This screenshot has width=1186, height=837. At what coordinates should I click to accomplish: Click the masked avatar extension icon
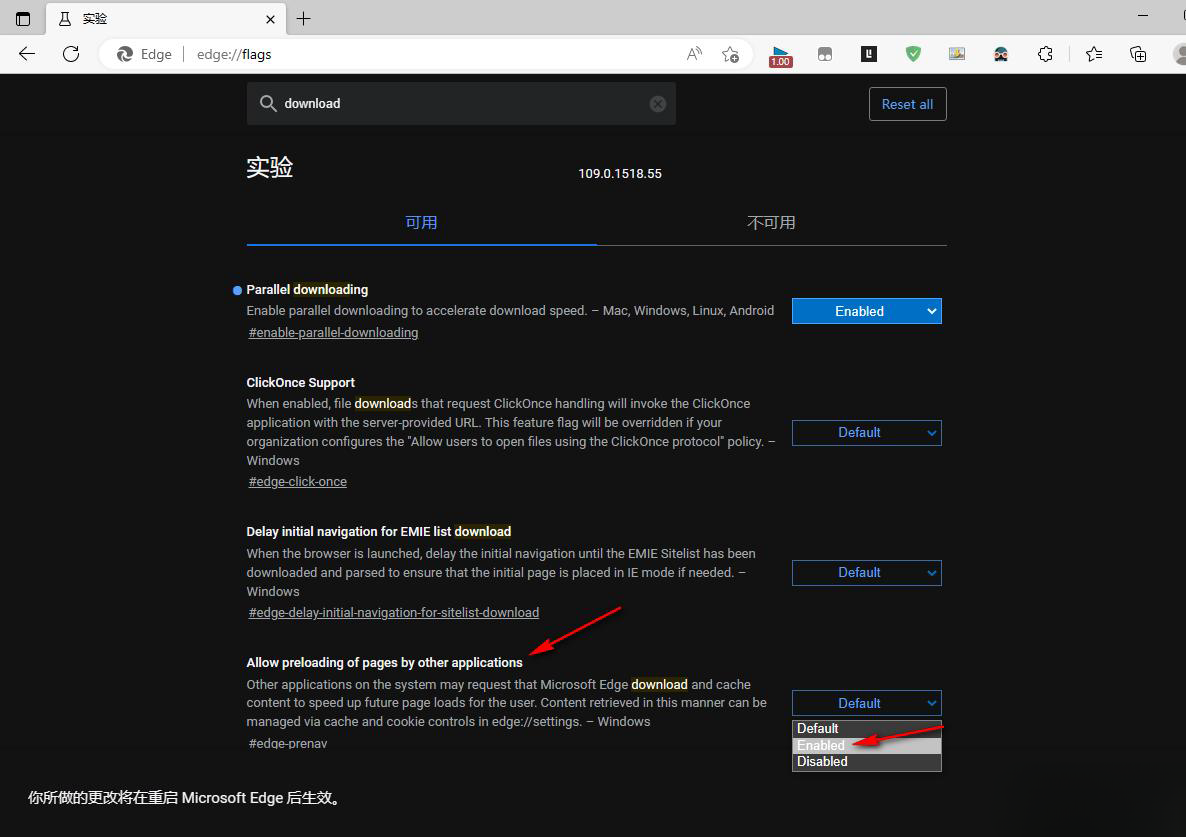tap(1001, 54)
